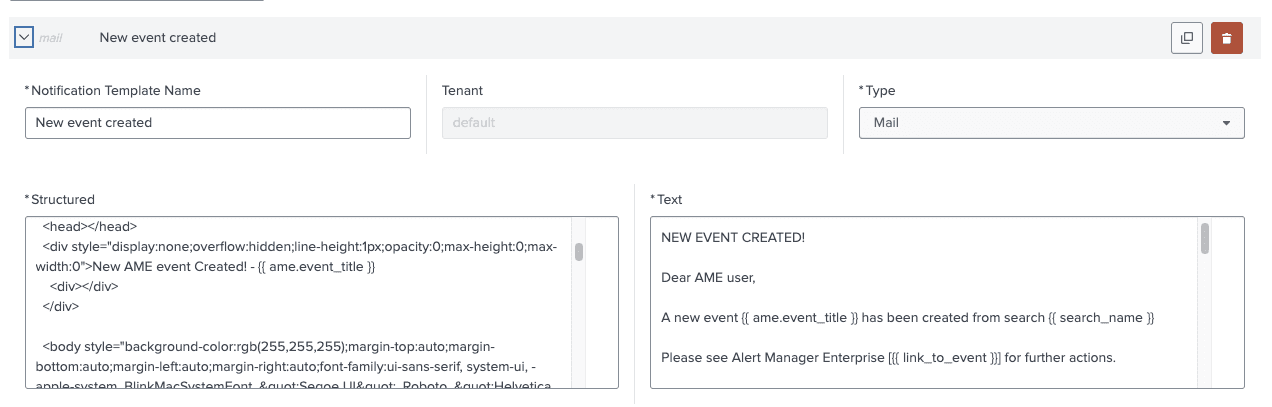The height and width of the screenshot is (407, 1272).
Task: Click the Notification Template Name input
Action: (217, 123)
